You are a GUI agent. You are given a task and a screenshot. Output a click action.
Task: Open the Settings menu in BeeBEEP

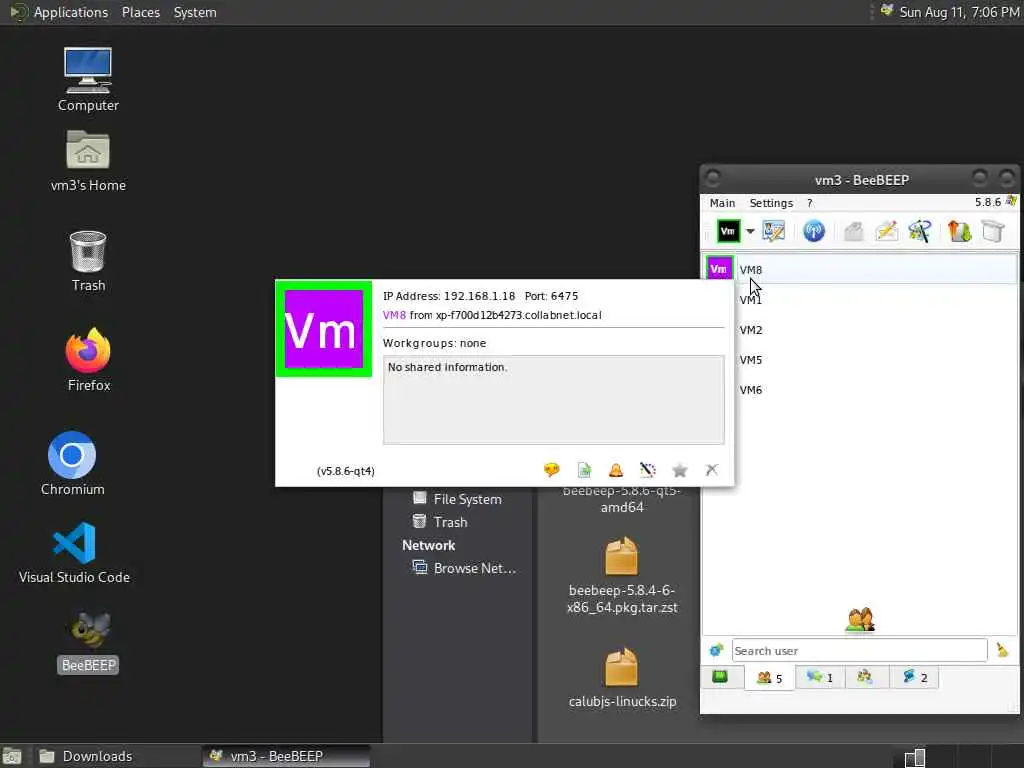(x=771, y=203)
